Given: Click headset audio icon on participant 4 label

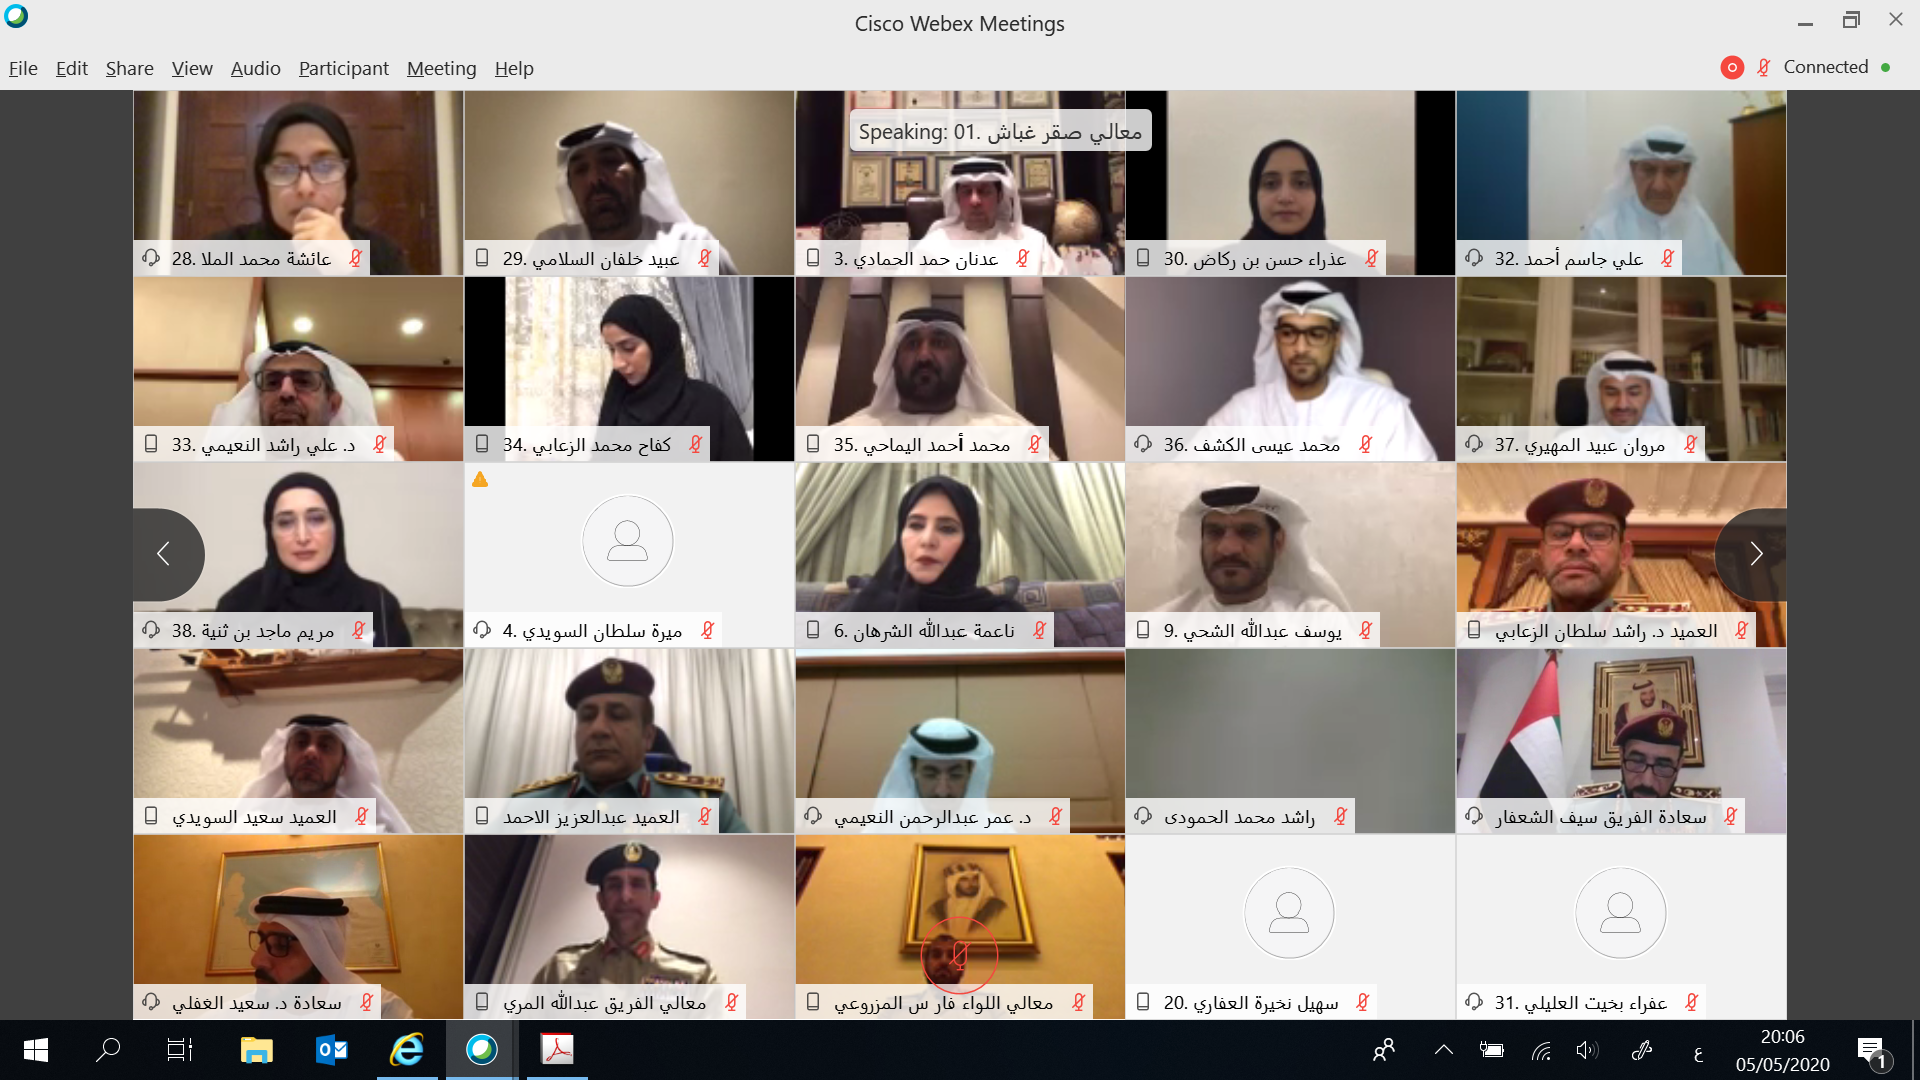Looking at the screenshot, I should 482,630.
